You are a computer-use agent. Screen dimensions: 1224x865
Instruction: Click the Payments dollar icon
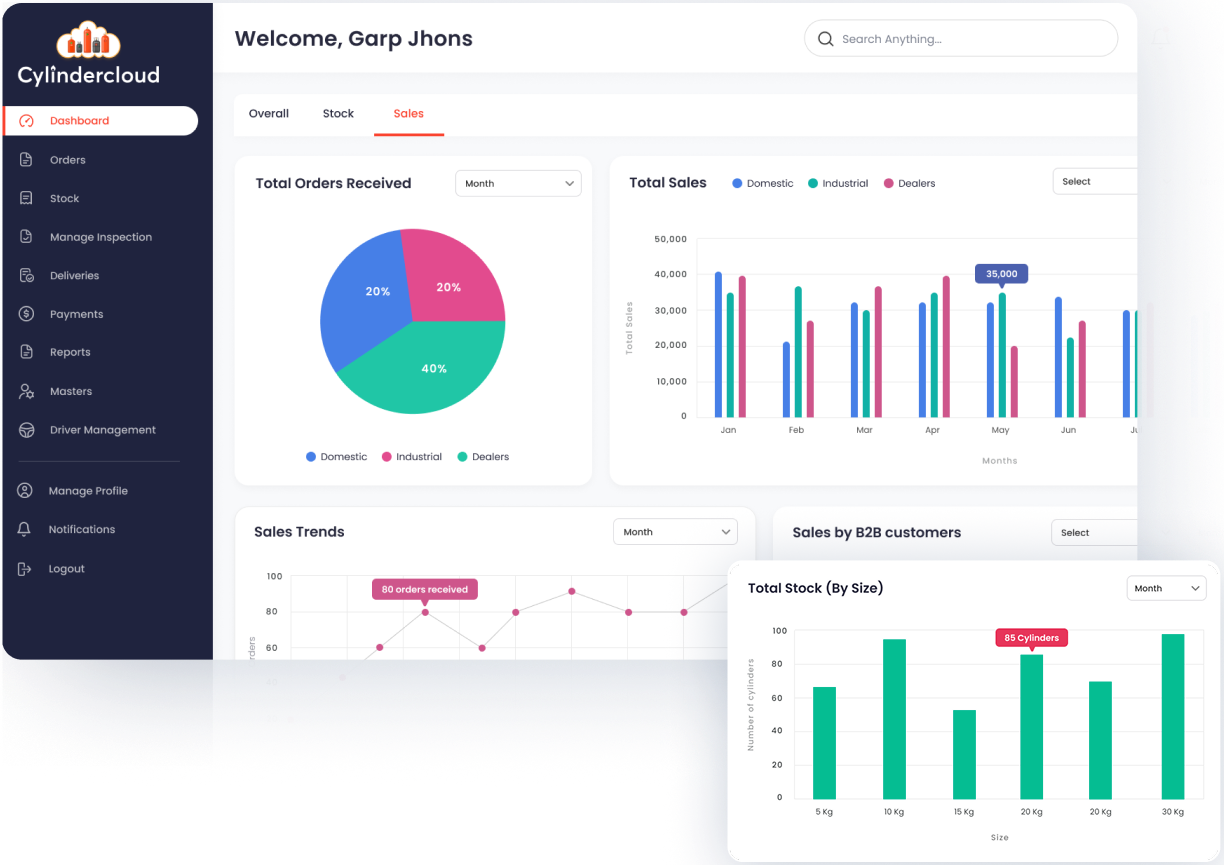27,314
